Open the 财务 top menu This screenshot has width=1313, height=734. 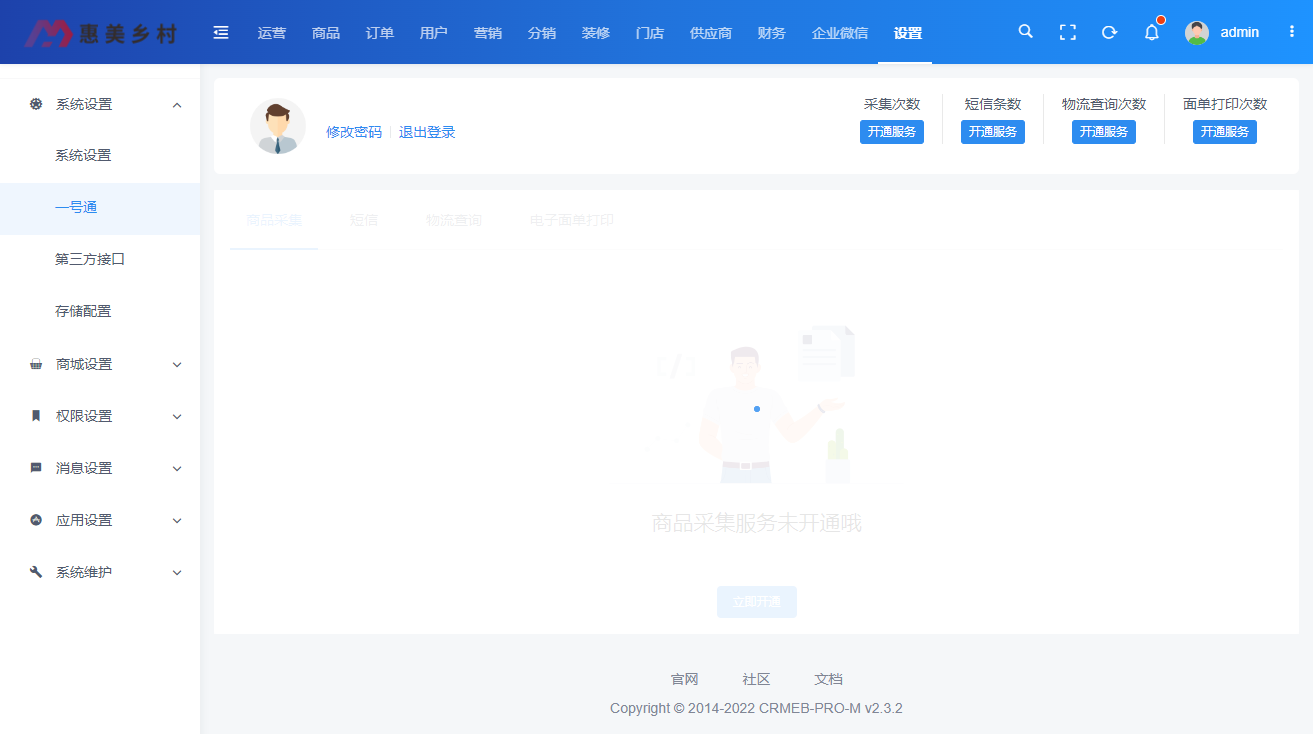click(771, 33)
